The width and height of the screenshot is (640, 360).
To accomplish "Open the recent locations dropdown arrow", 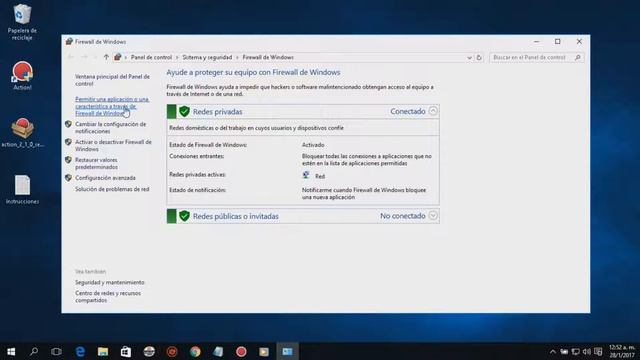I will click(x=95, y=58).
